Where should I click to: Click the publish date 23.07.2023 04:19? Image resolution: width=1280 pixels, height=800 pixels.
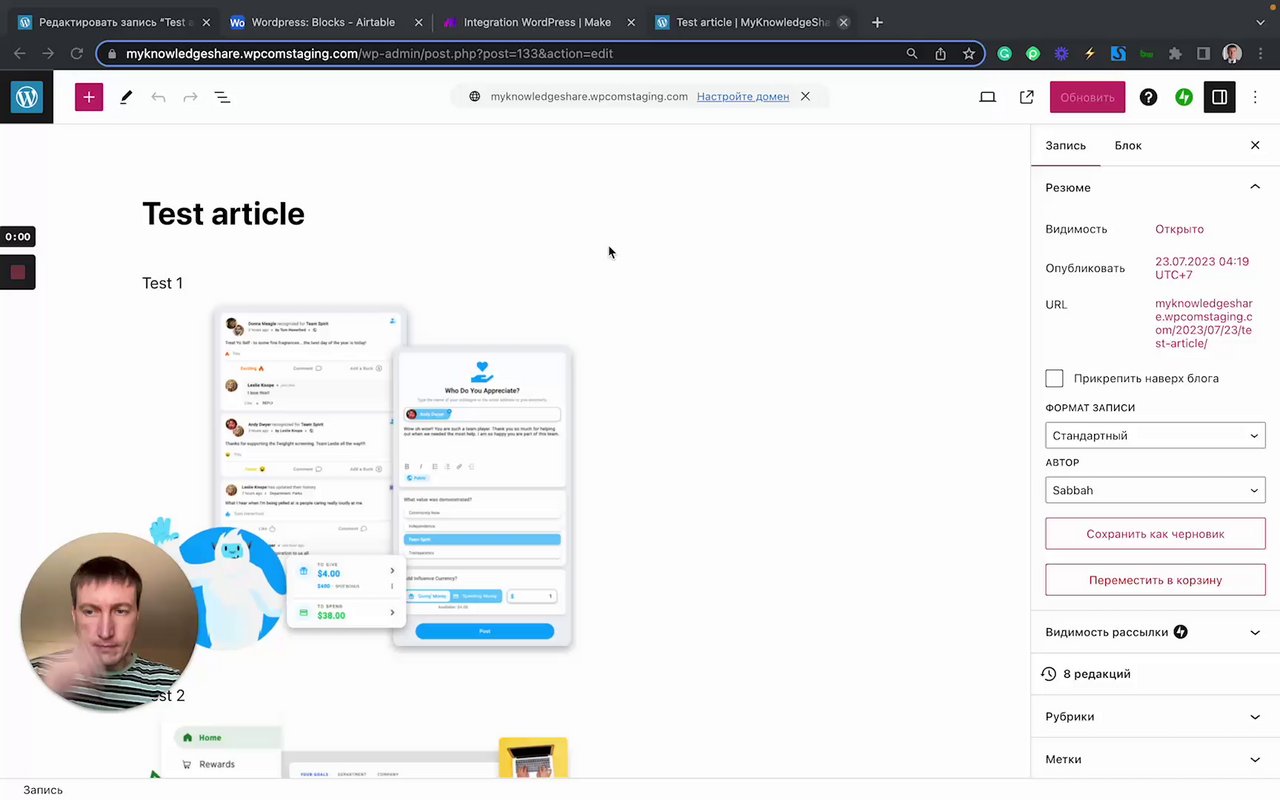(x=1202, y=268)
